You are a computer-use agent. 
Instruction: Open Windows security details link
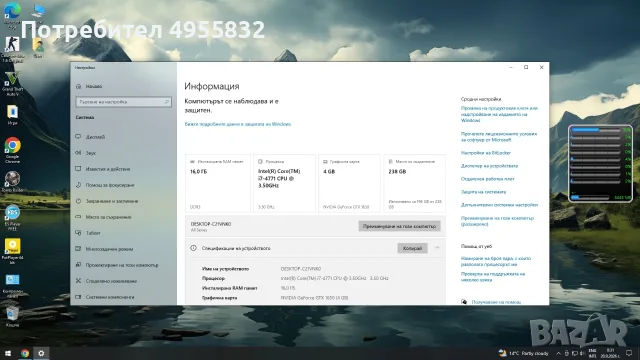238,124
